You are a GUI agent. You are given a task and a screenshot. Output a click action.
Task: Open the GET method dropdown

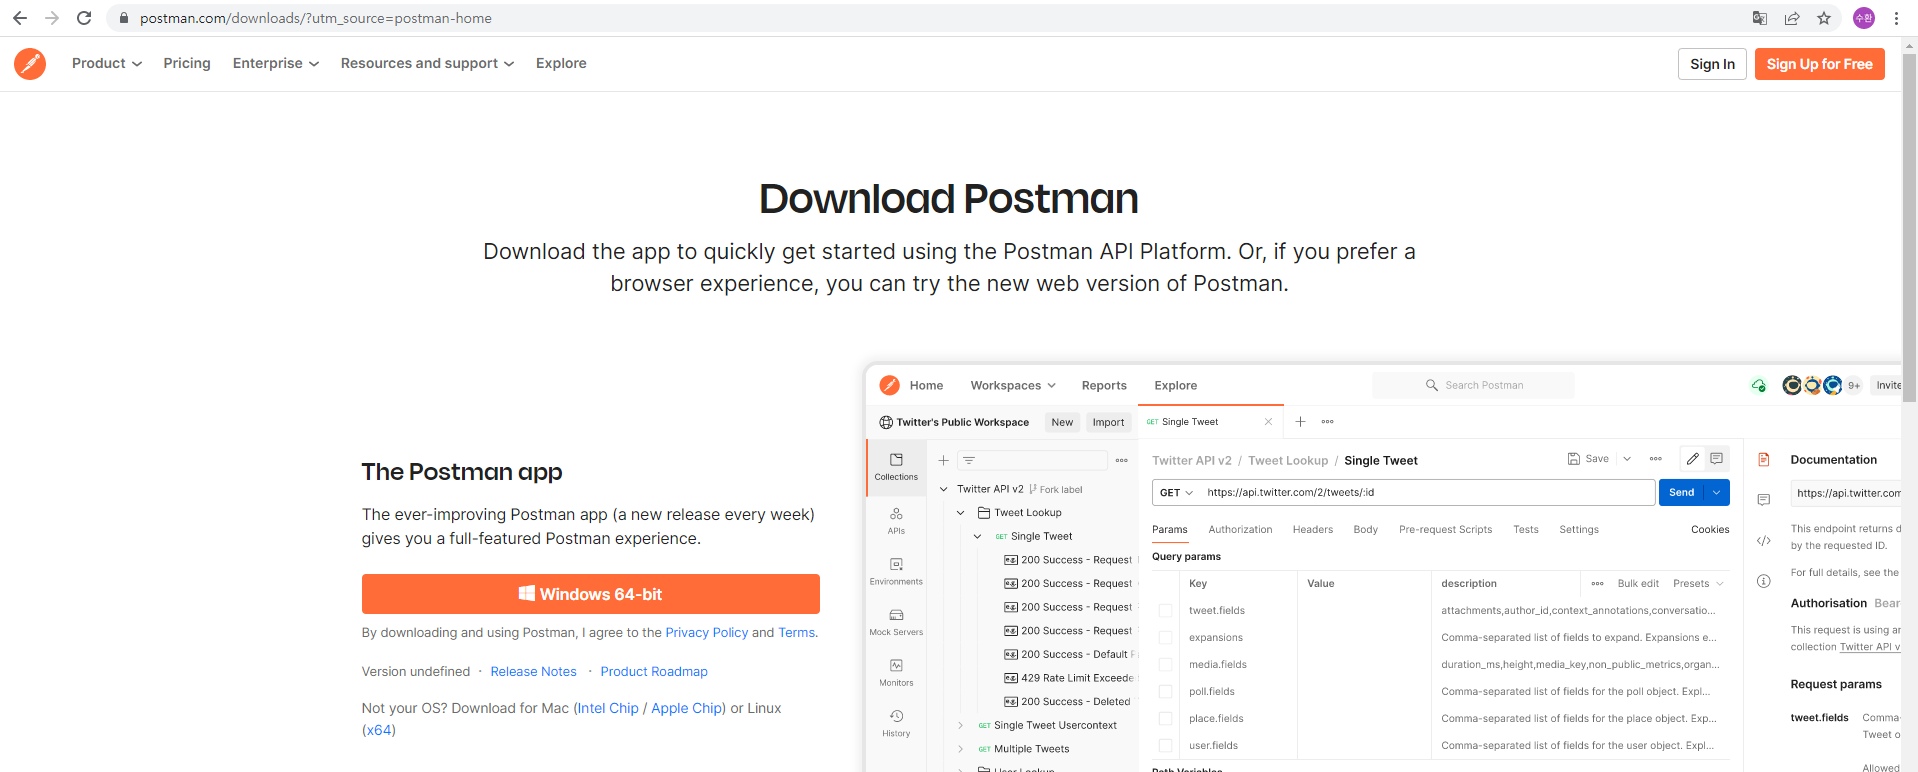point(1177,492)
